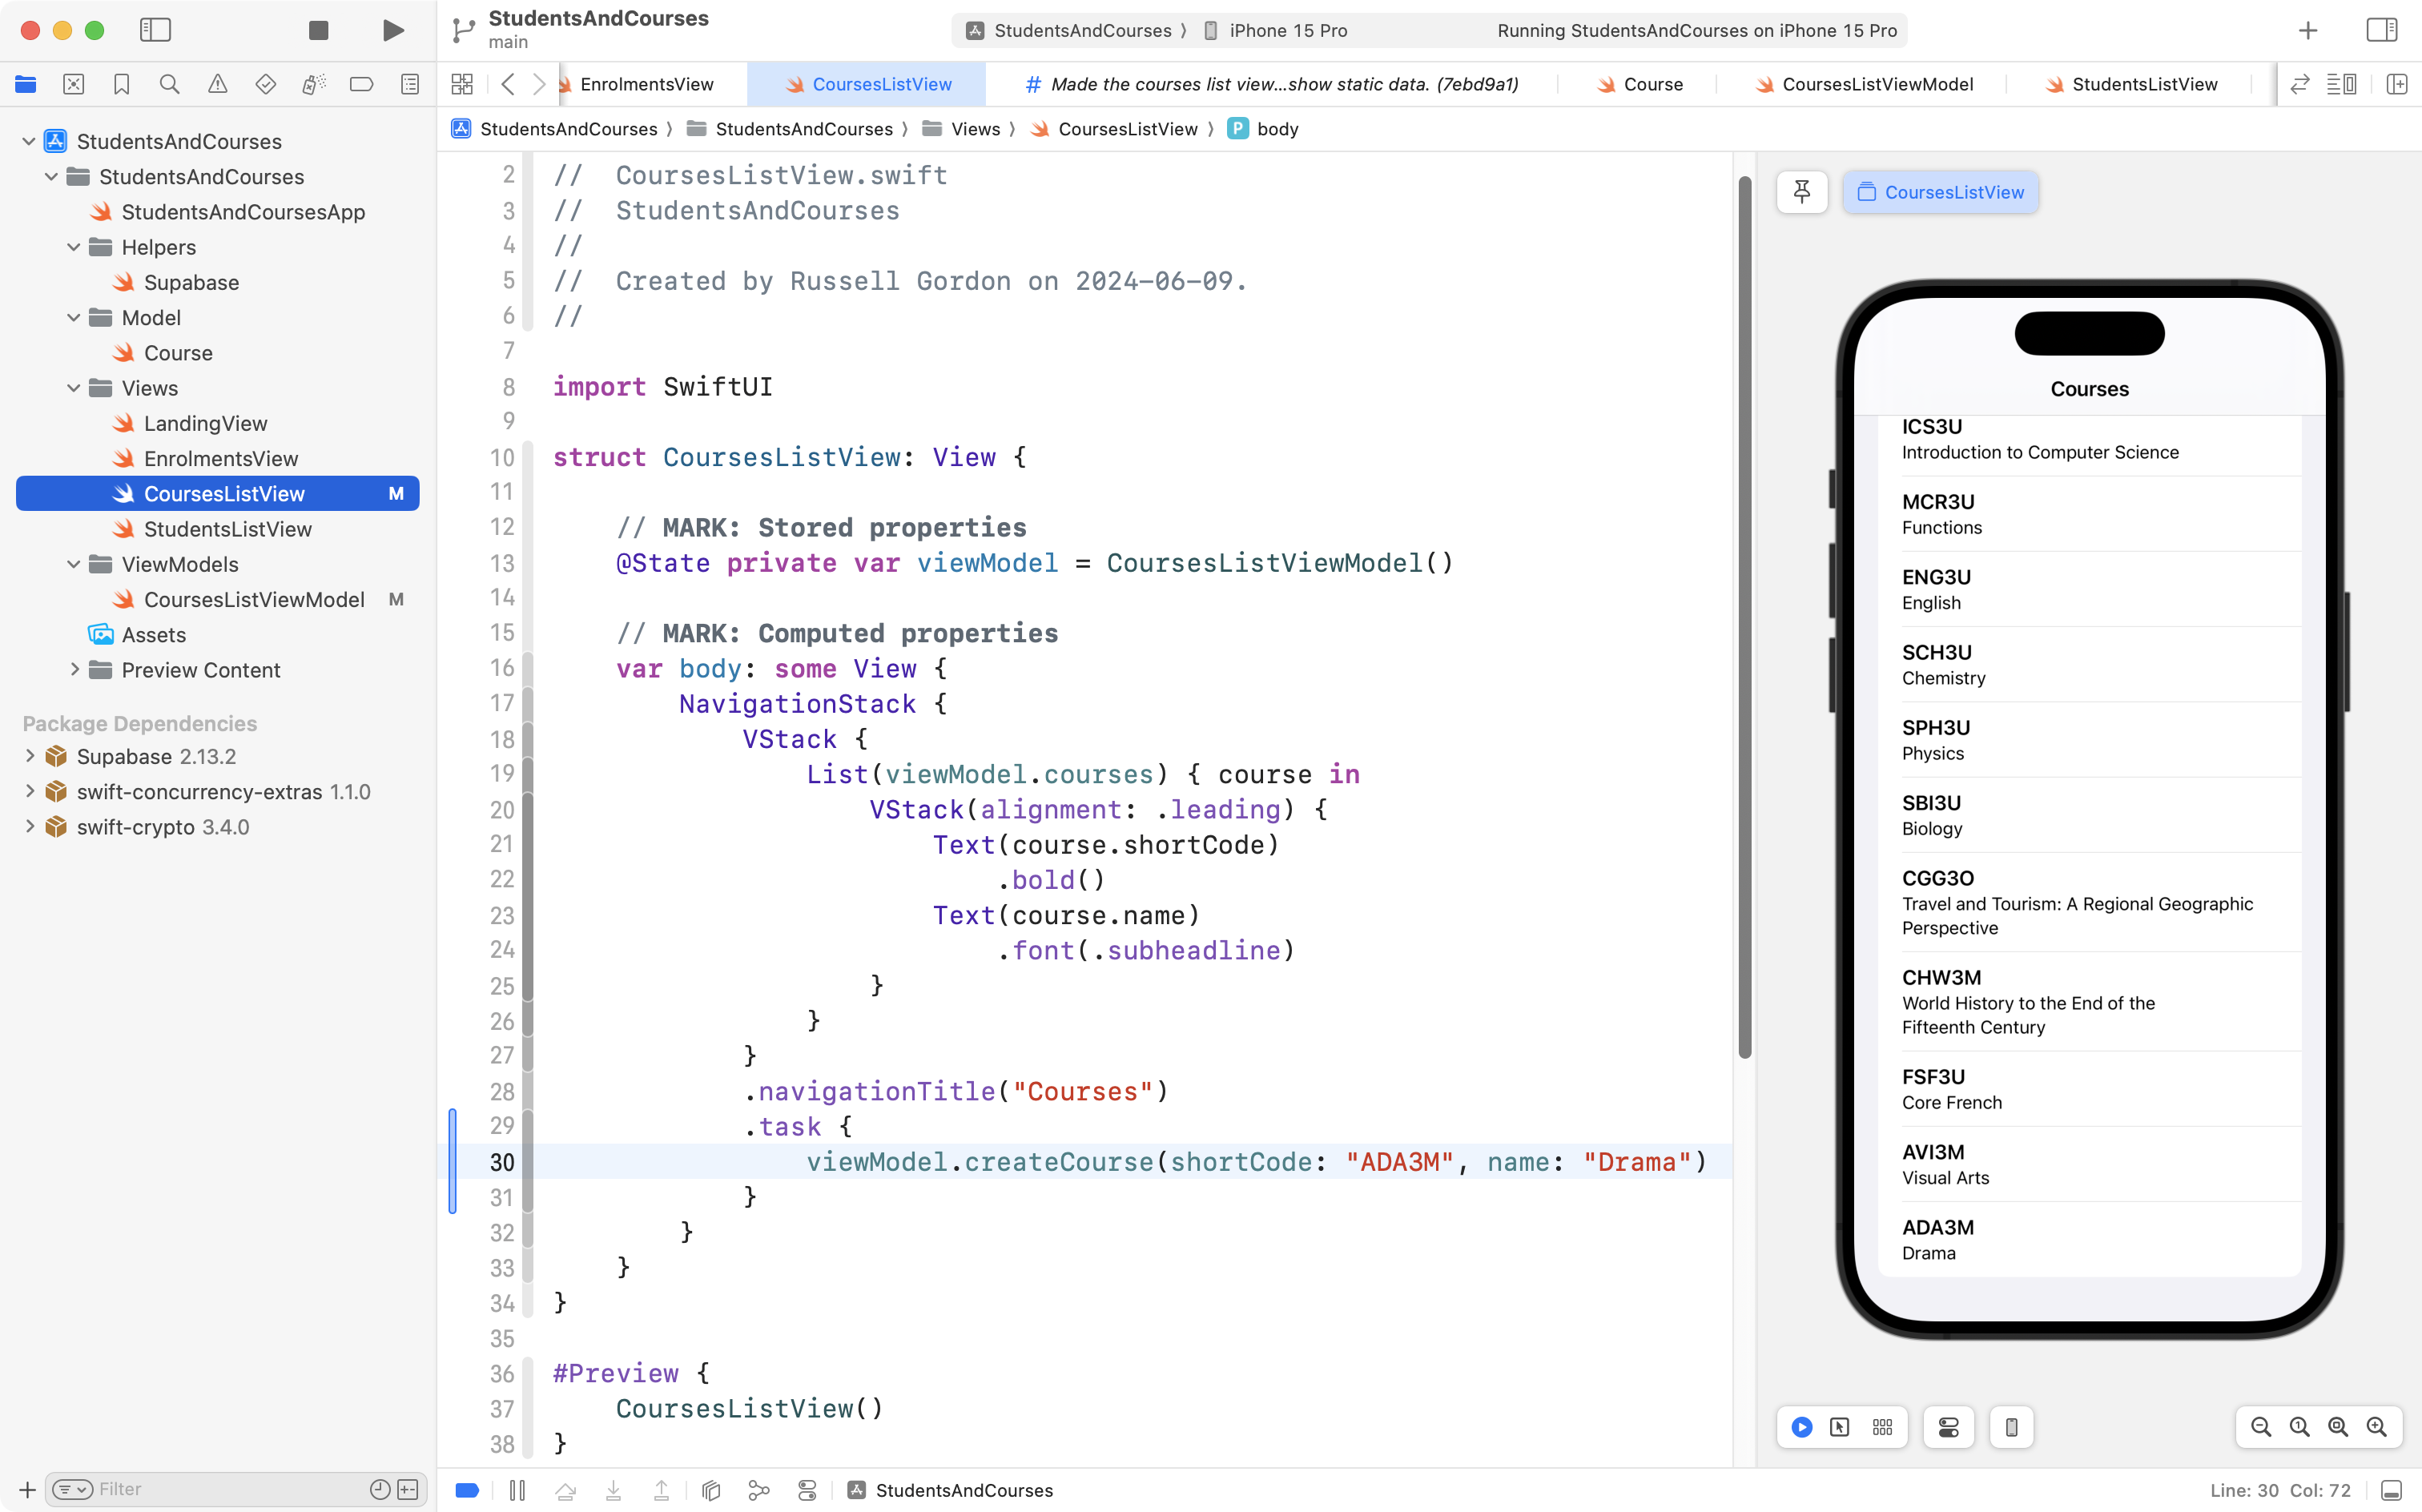This screenshot has height=1512, width=2422.
Task: Pin the CoursesListView preview
Action: [x=1802, y=191]
